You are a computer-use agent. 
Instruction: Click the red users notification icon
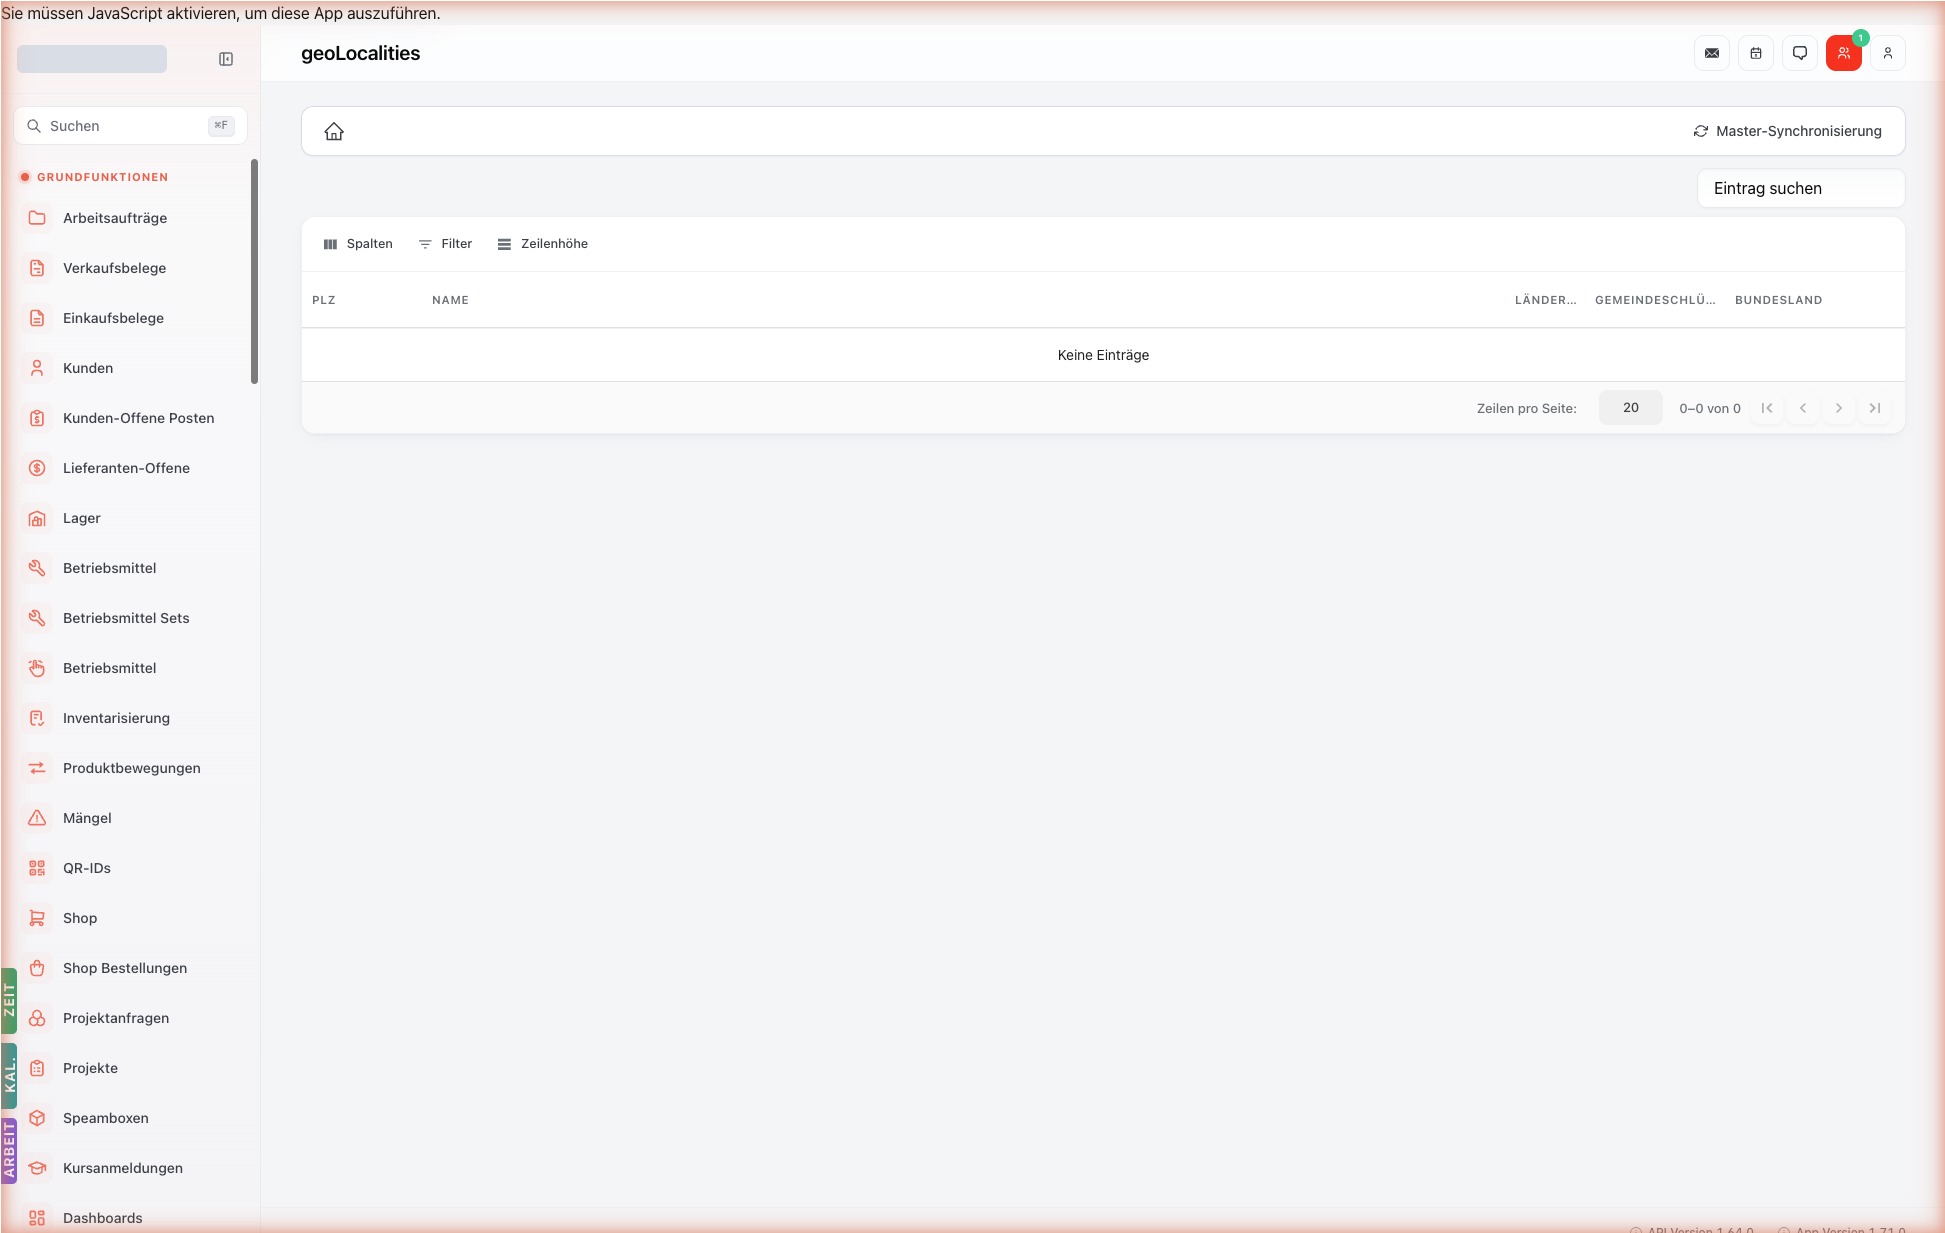pyautogui.click(x=1844, y=53)
